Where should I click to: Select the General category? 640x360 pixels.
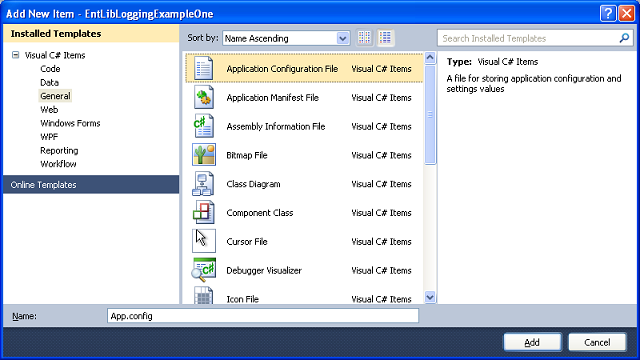[55, 96]
